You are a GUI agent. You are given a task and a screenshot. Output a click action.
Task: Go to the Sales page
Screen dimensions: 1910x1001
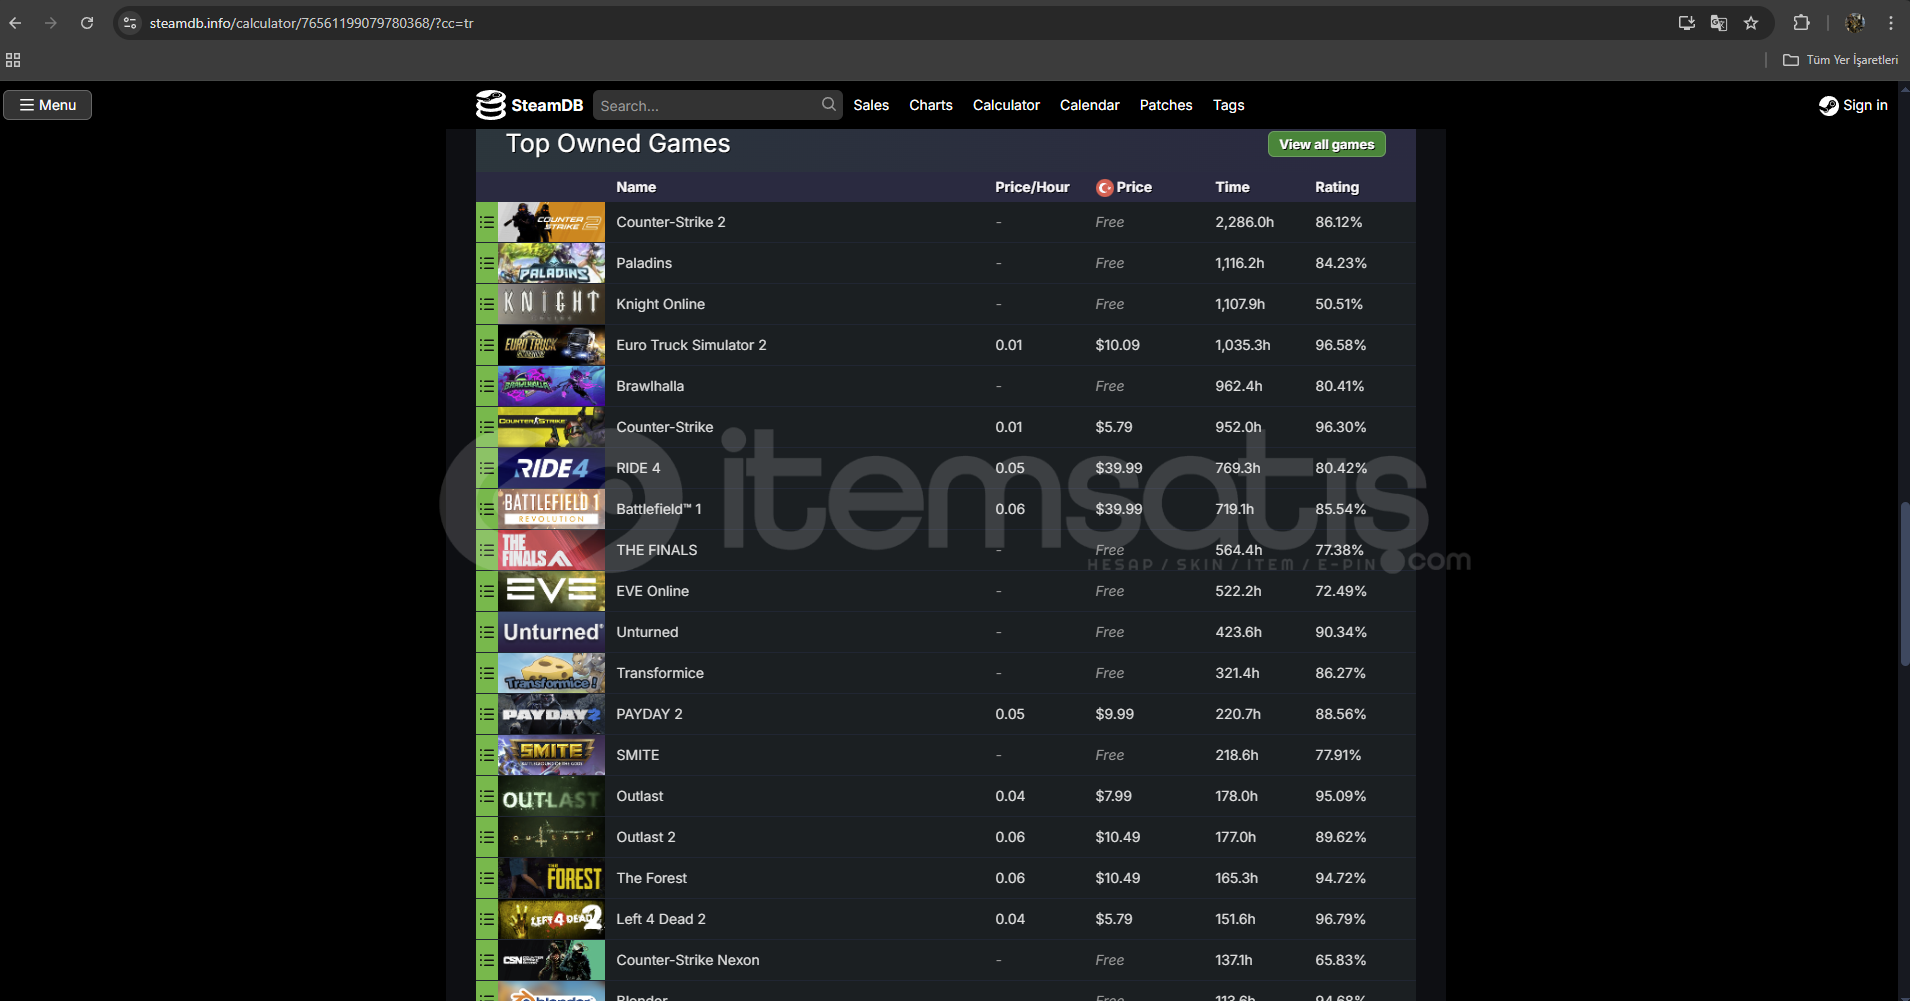click(870, 105)
